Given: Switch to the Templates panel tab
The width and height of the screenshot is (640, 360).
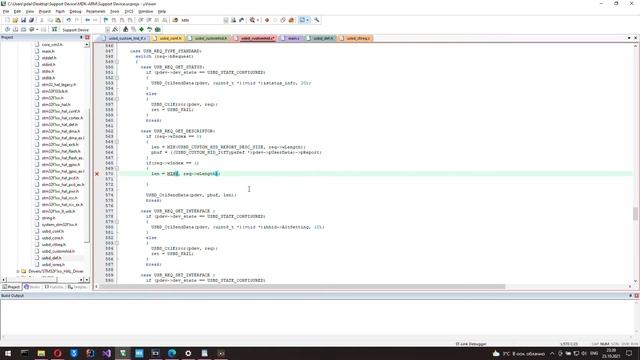Looking at the screenshot, I should (78, 287).
